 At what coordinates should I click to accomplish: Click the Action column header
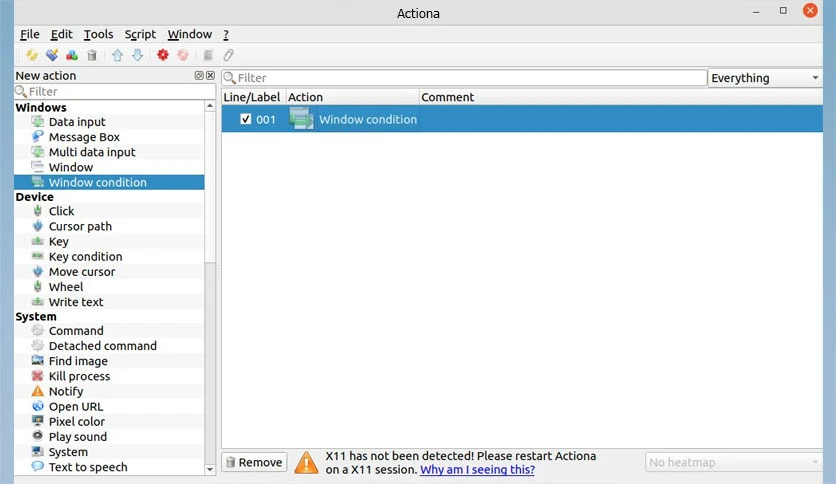point(352,97)
